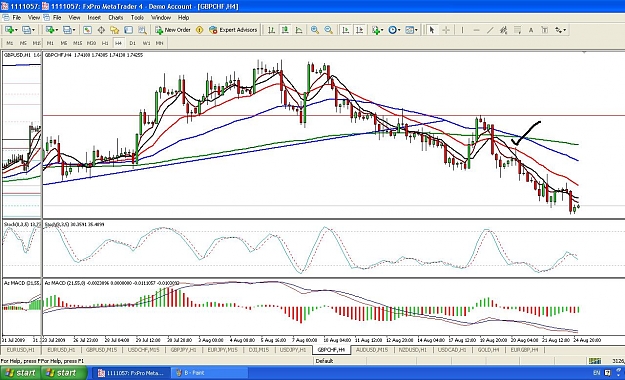Screen dimensions: 625x380
Task: Switch to the DJI,M15 chart tab
Action: tap(259, 350)
